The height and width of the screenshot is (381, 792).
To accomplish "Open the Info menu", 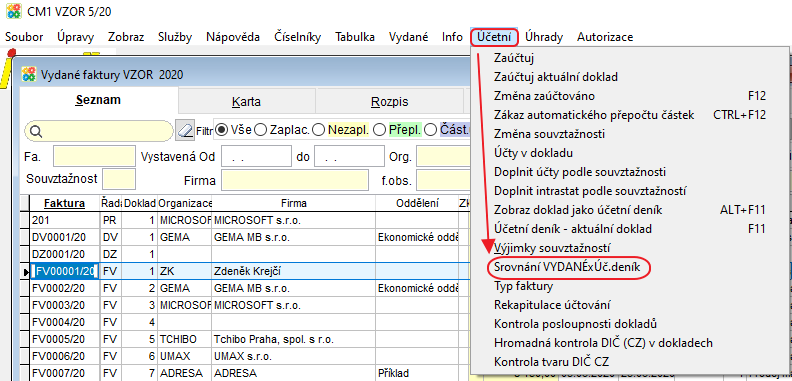I will point(452,37).
